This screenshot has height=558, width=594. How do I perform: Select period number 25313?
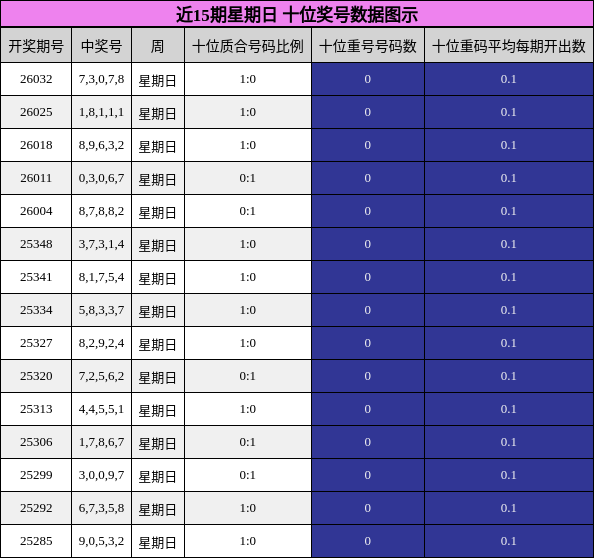coord(36,409)
